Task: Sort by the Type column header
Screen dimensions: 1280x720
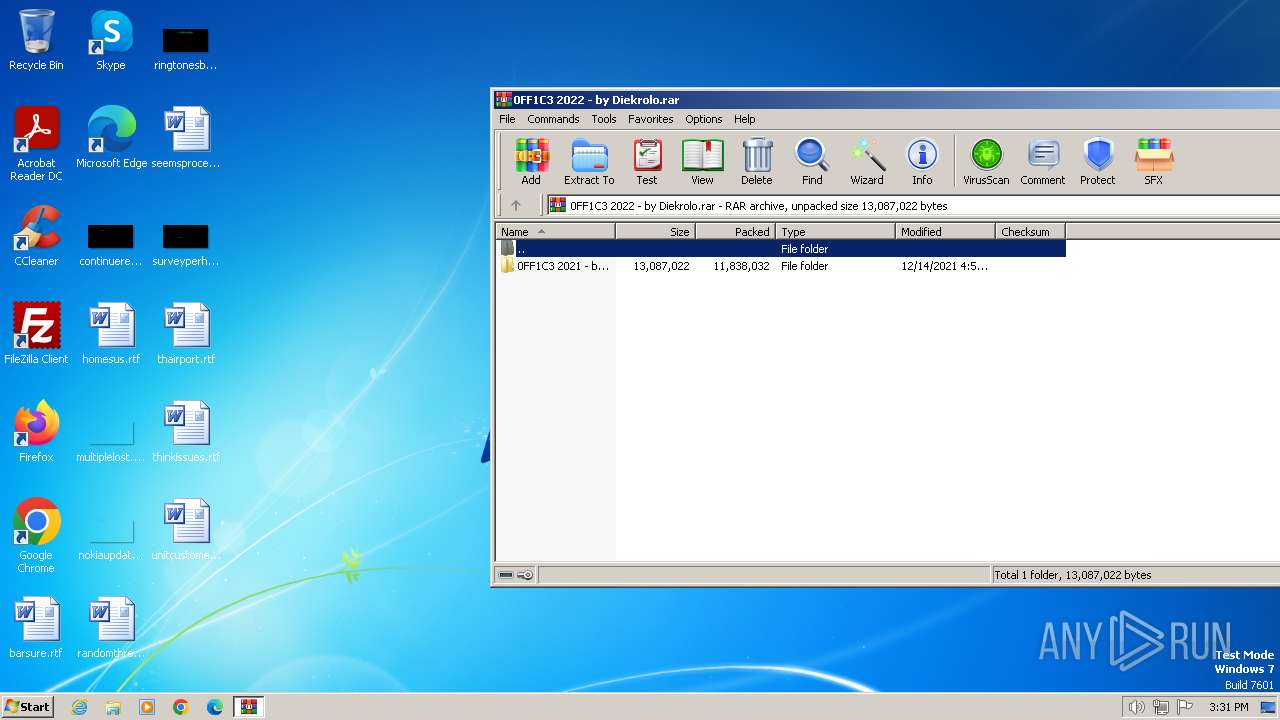Action: pos(835,231)
